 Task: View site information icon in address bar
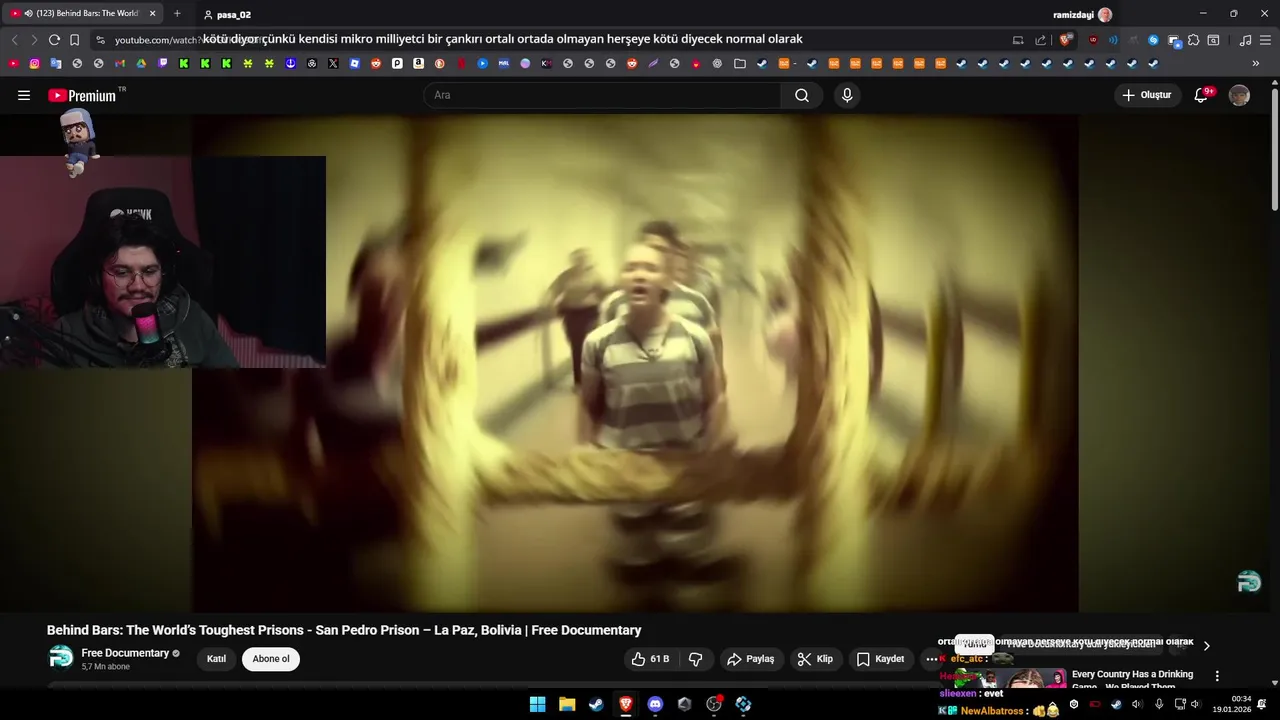(x=100, y=40)
